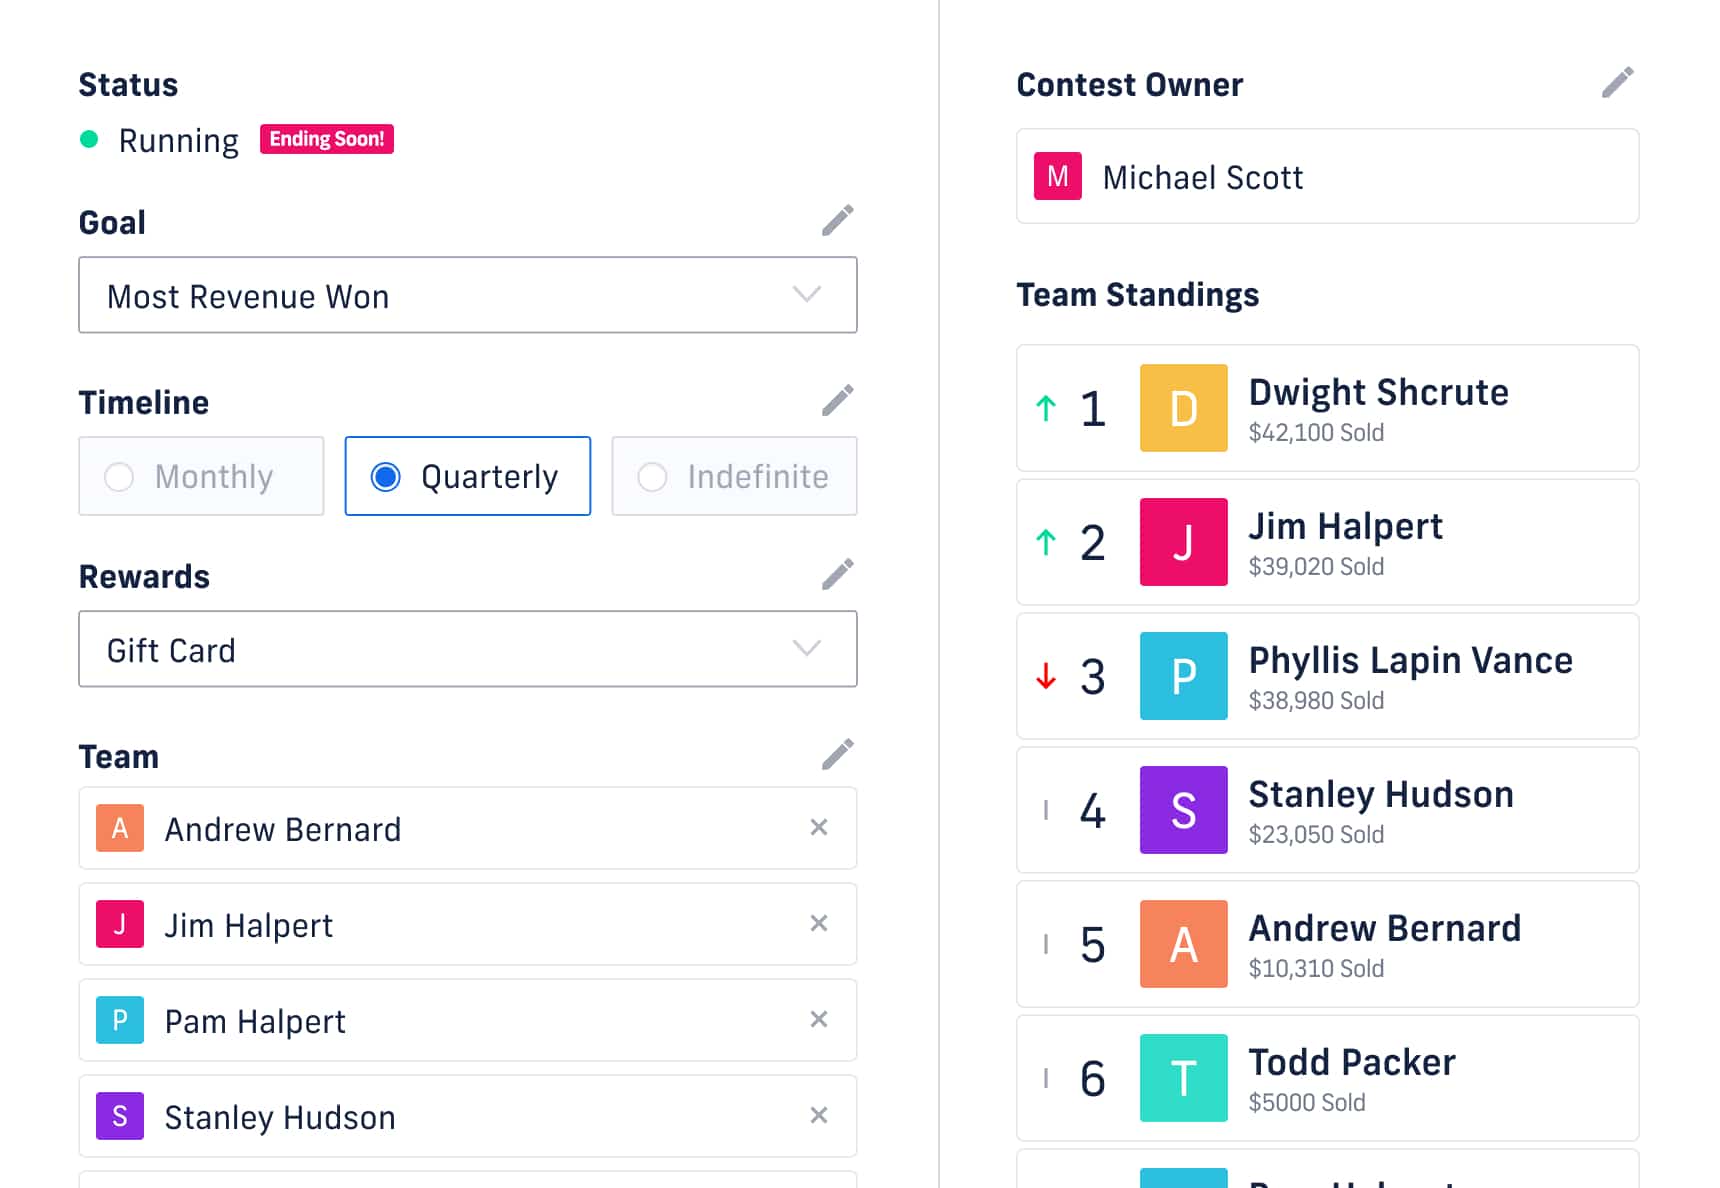The image size is (1720, 1188).
Task: Select the Monthly timeline option
Action: point(201,477)
